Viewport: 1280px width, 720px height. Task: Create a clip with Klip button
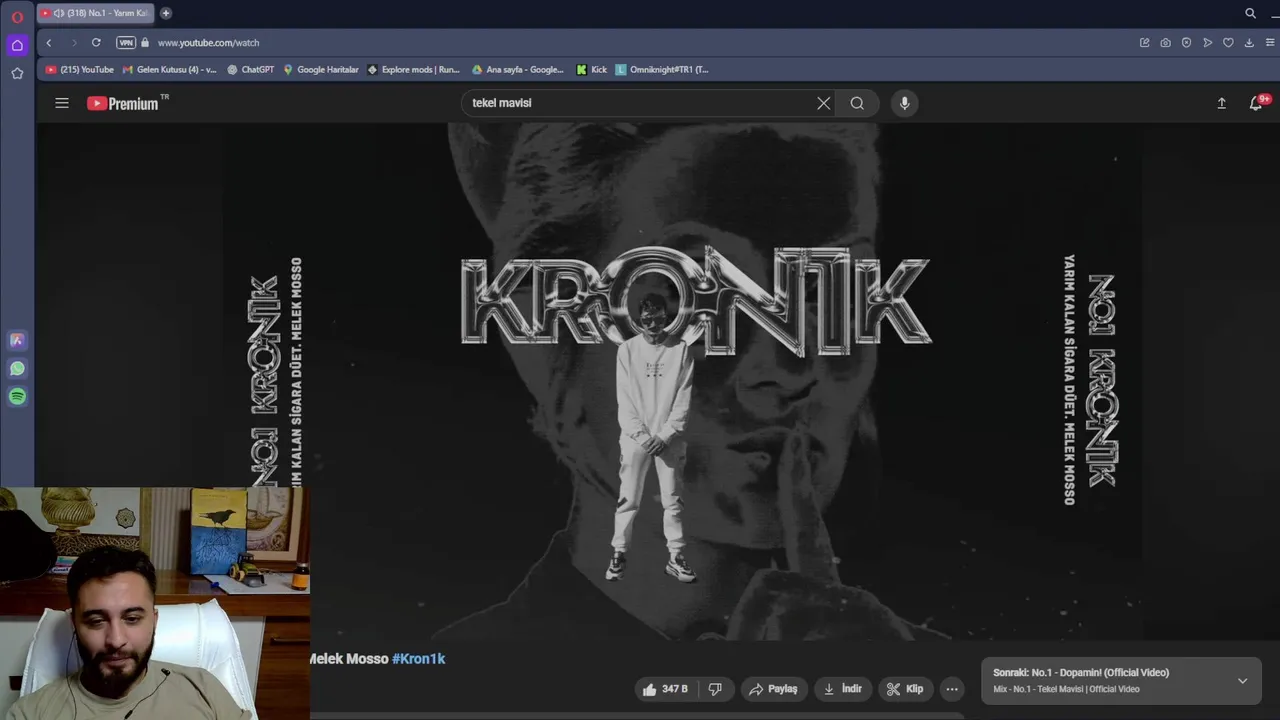coord(905,689)
